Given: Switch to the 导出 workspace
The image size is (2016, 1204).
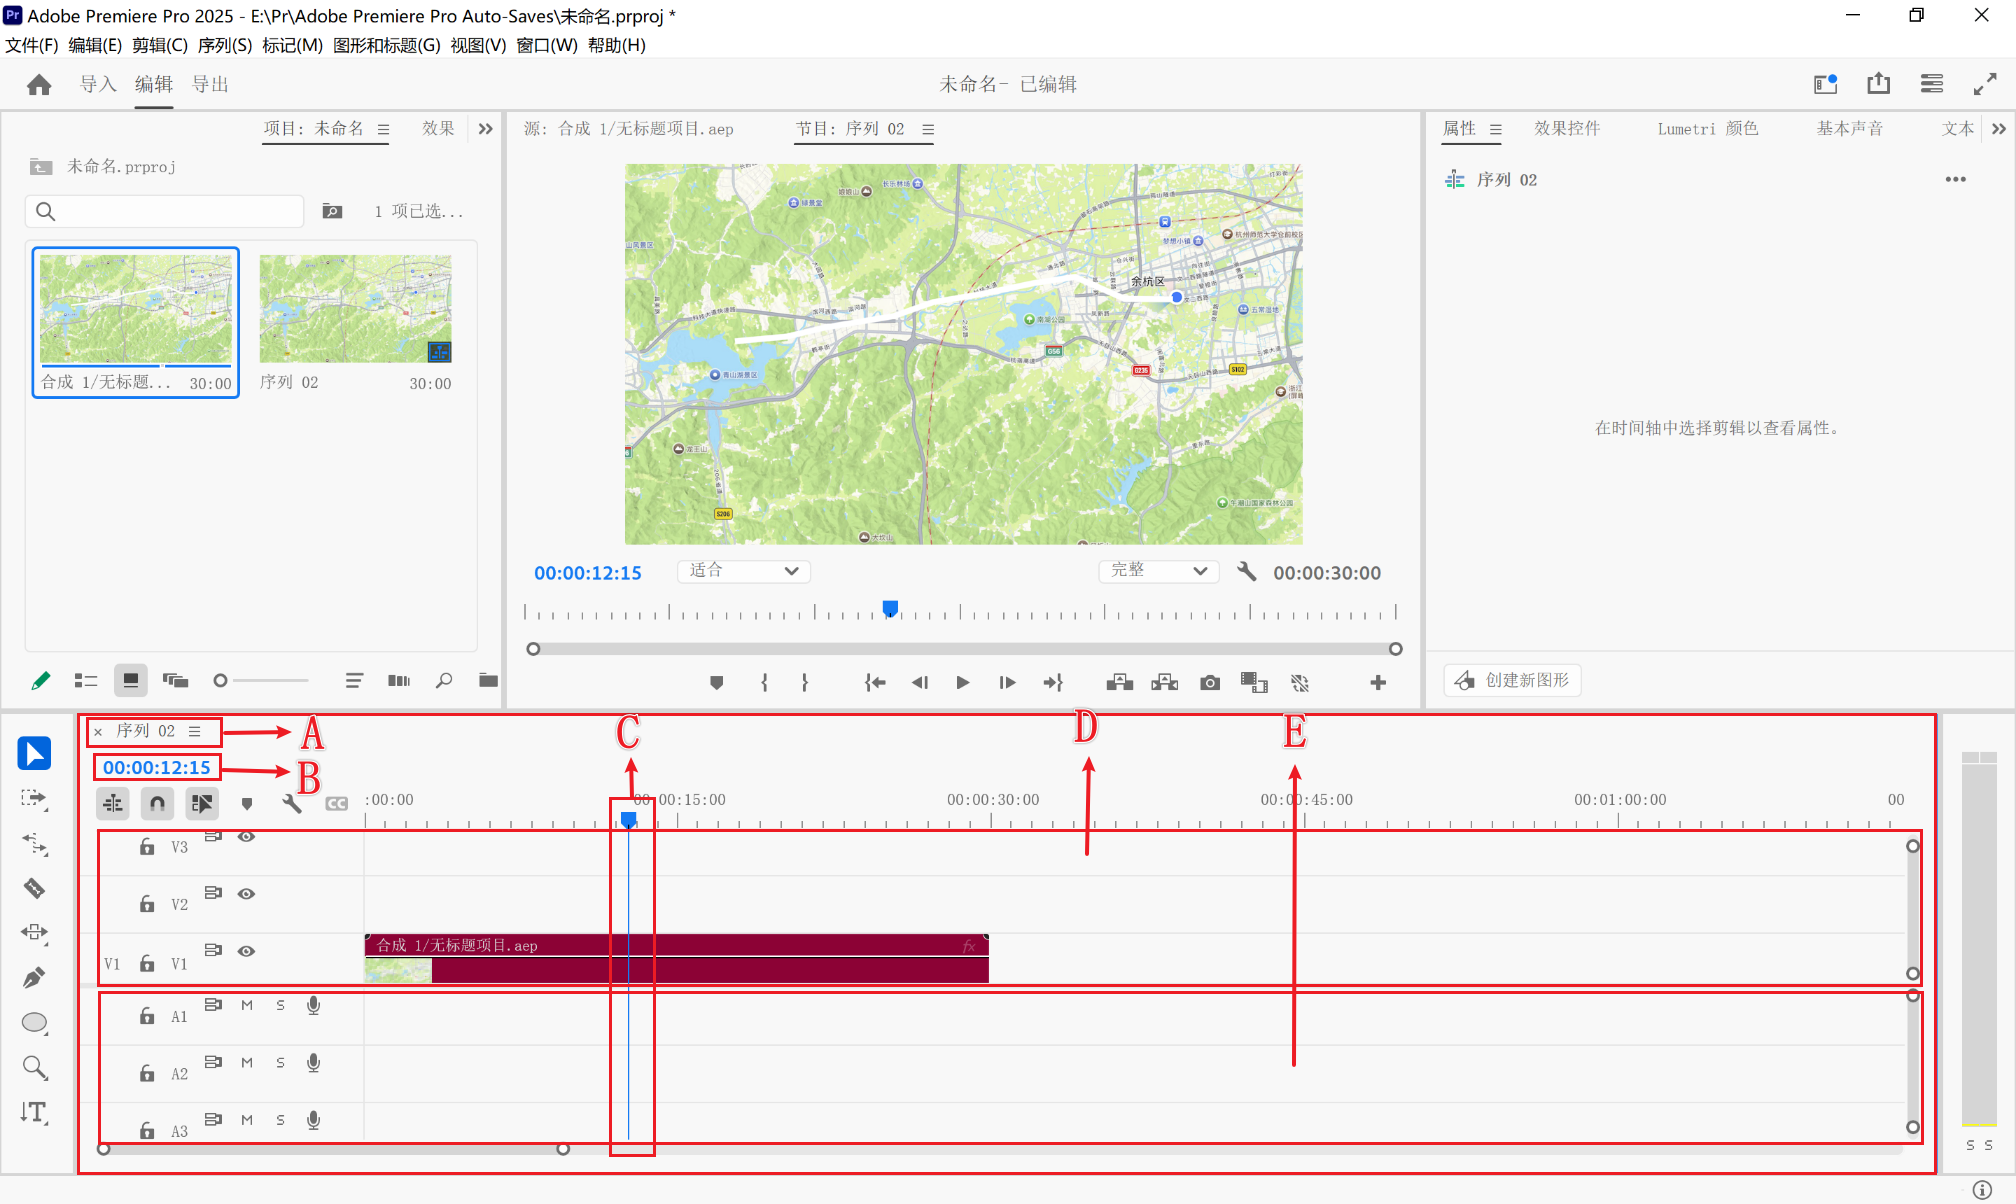Looking at the screenshot, I should [210, 85].
